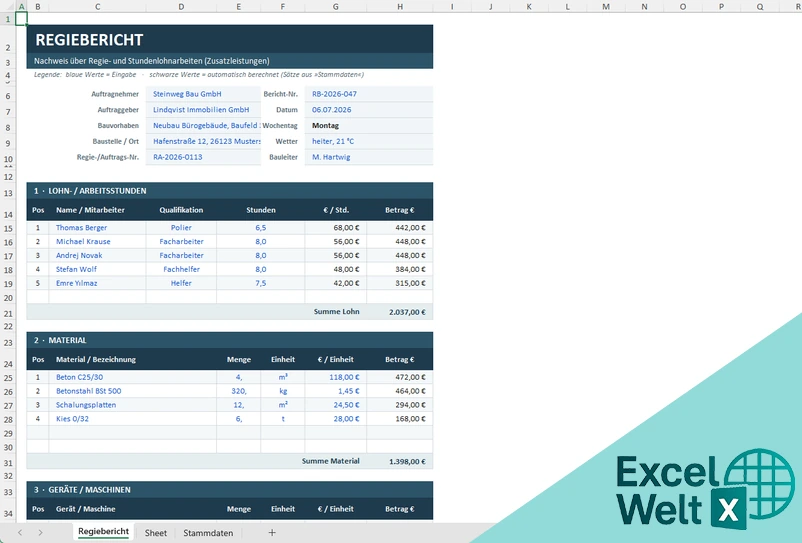Image resolution: width=802 pixels, height=543 pixels.
Task: Select the Polier qualification cell
Action: (x=181, y=228)
